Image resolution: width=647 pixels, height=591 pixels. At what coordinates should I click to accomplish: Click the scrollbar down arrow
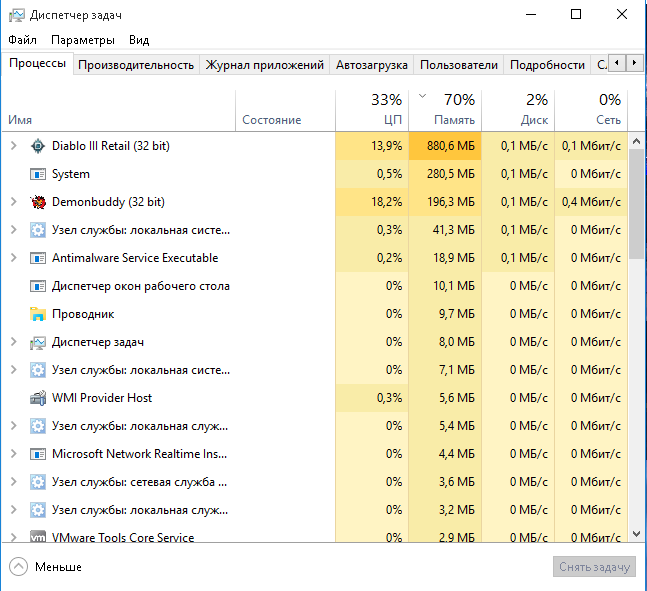pos(636,534)
